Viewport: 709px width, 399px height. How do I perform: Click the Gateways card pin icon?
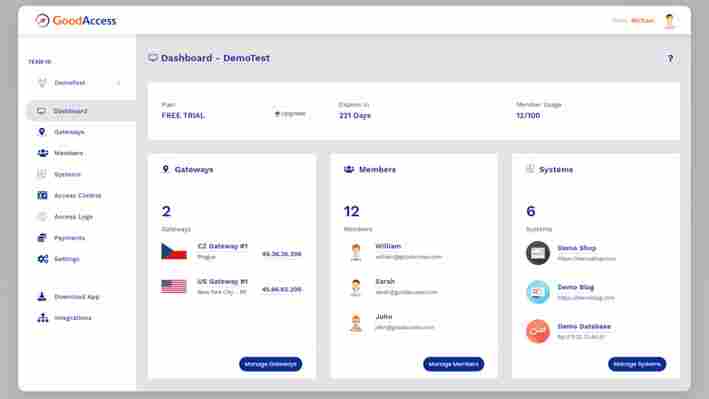click(x=165, y=169)
